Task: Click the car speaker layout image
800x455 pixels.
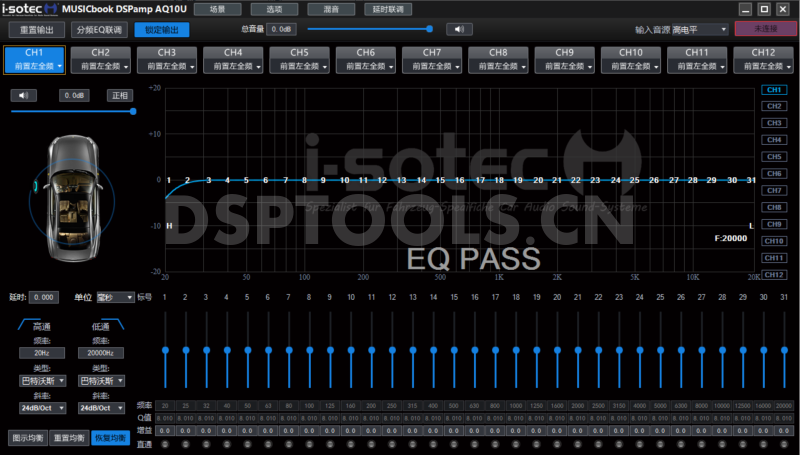Action: coord(72,198)
